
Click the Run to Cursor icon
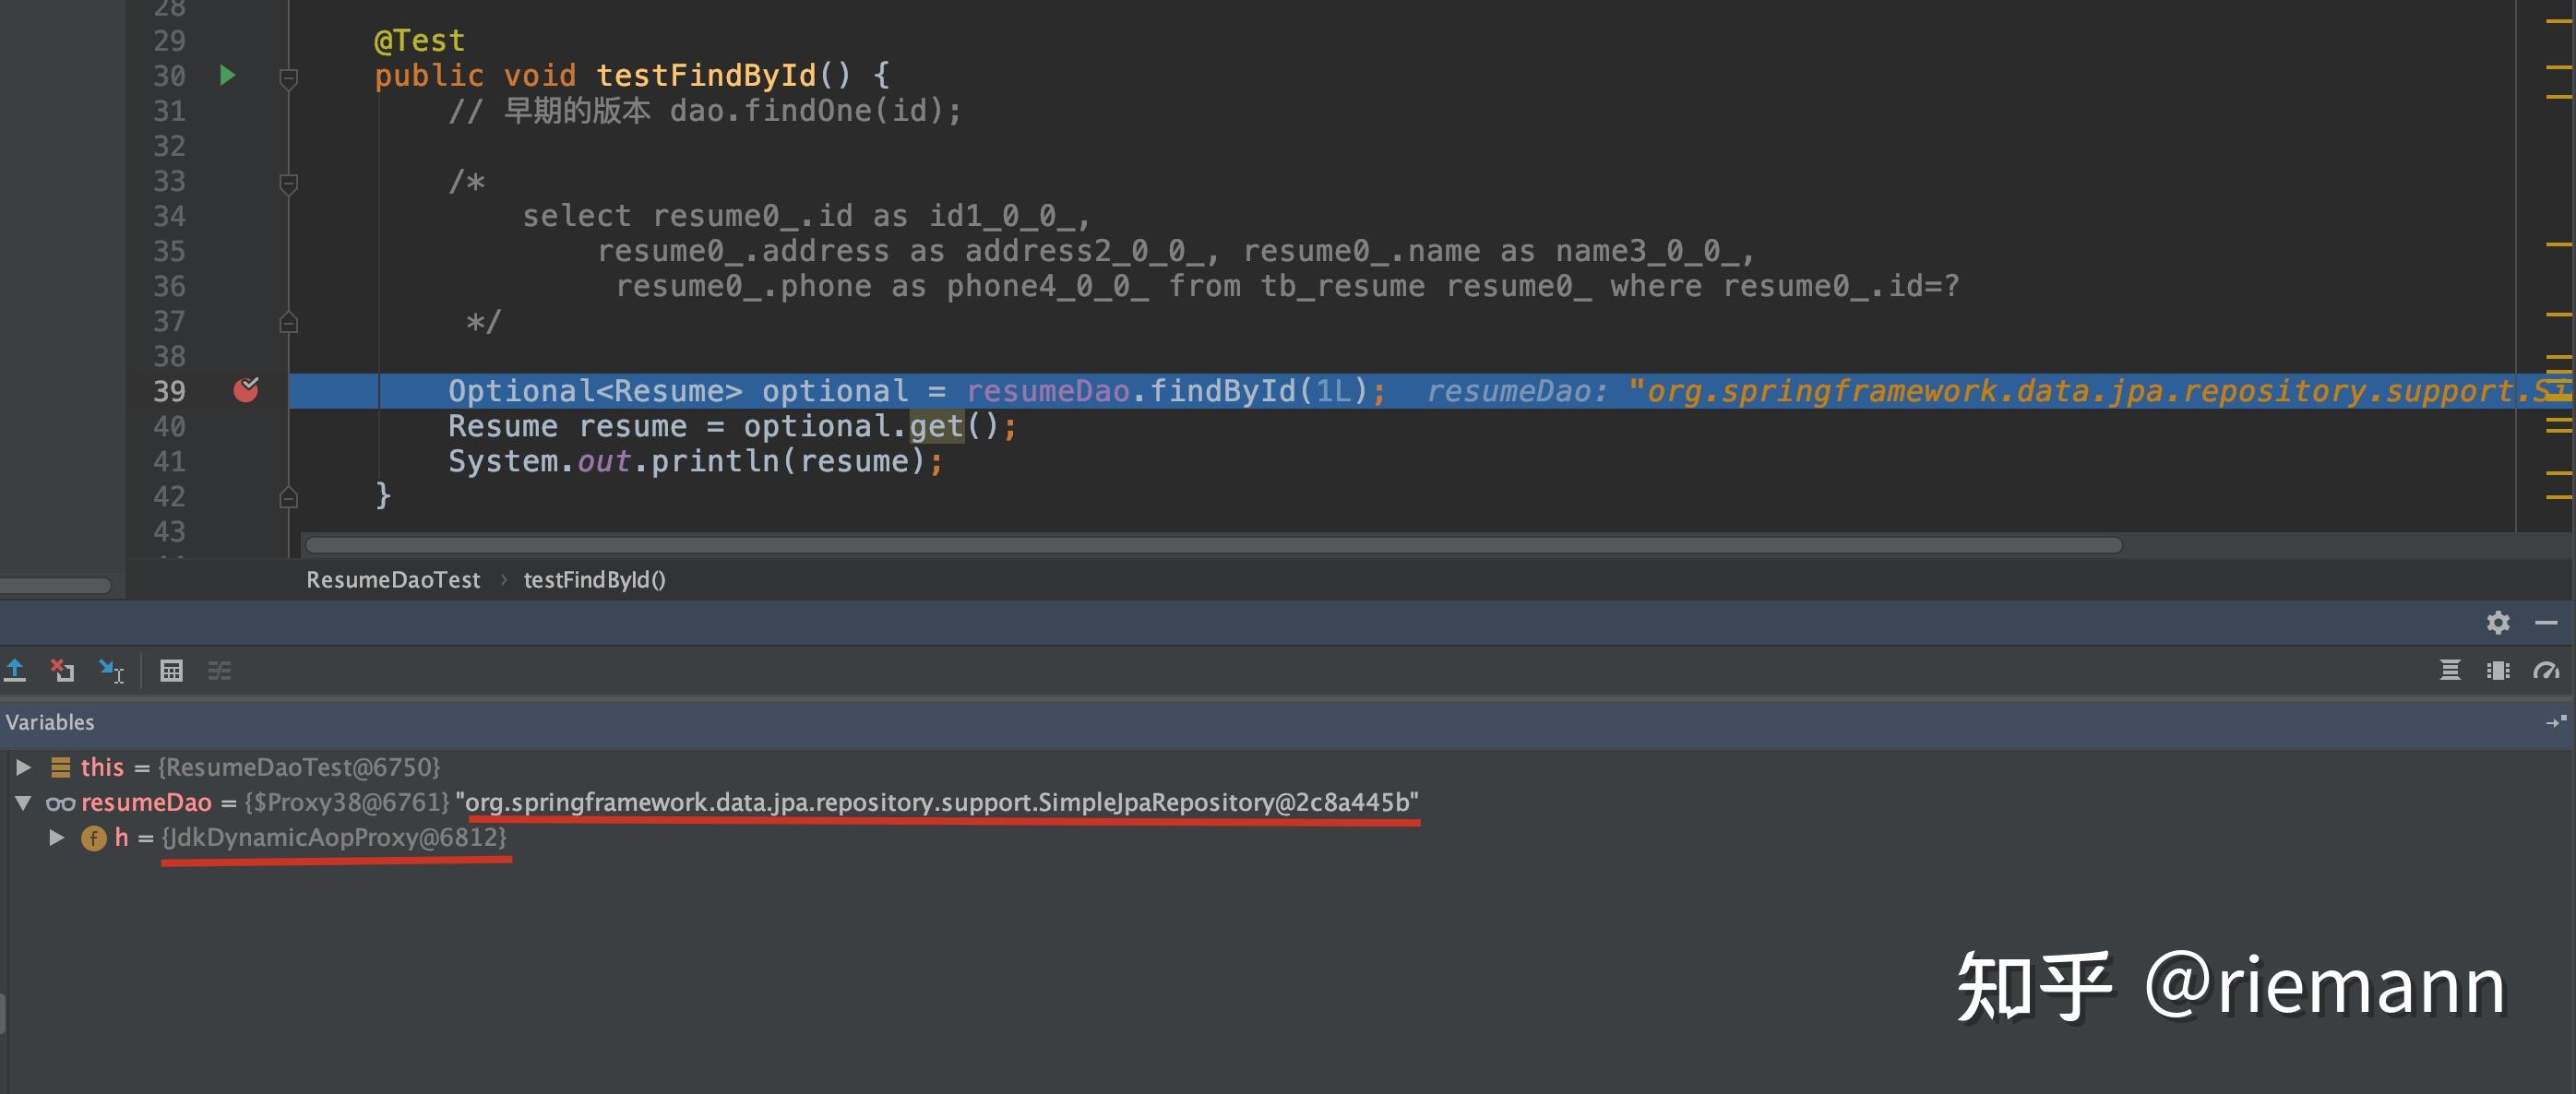tap(111, 670)
